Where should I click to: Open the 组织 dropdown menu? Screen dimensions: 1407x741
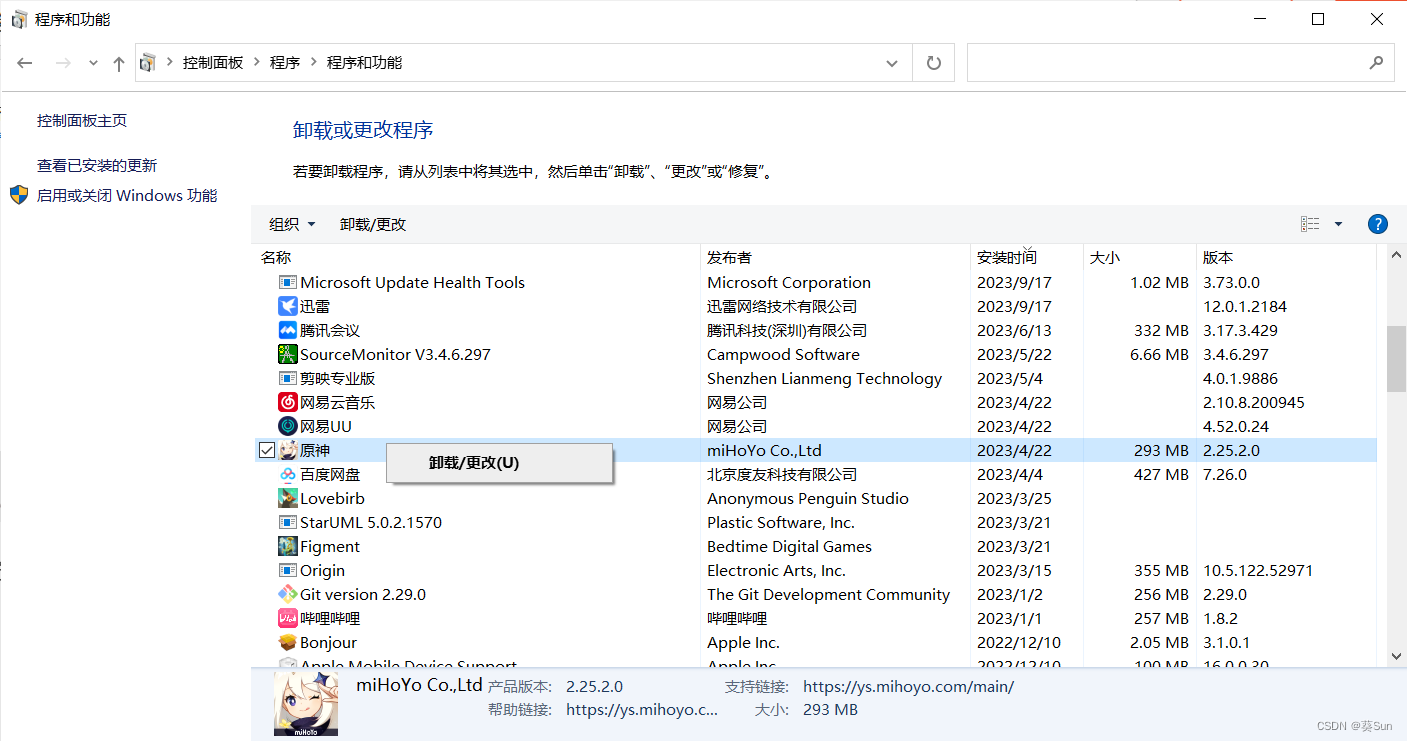point(292,224)
